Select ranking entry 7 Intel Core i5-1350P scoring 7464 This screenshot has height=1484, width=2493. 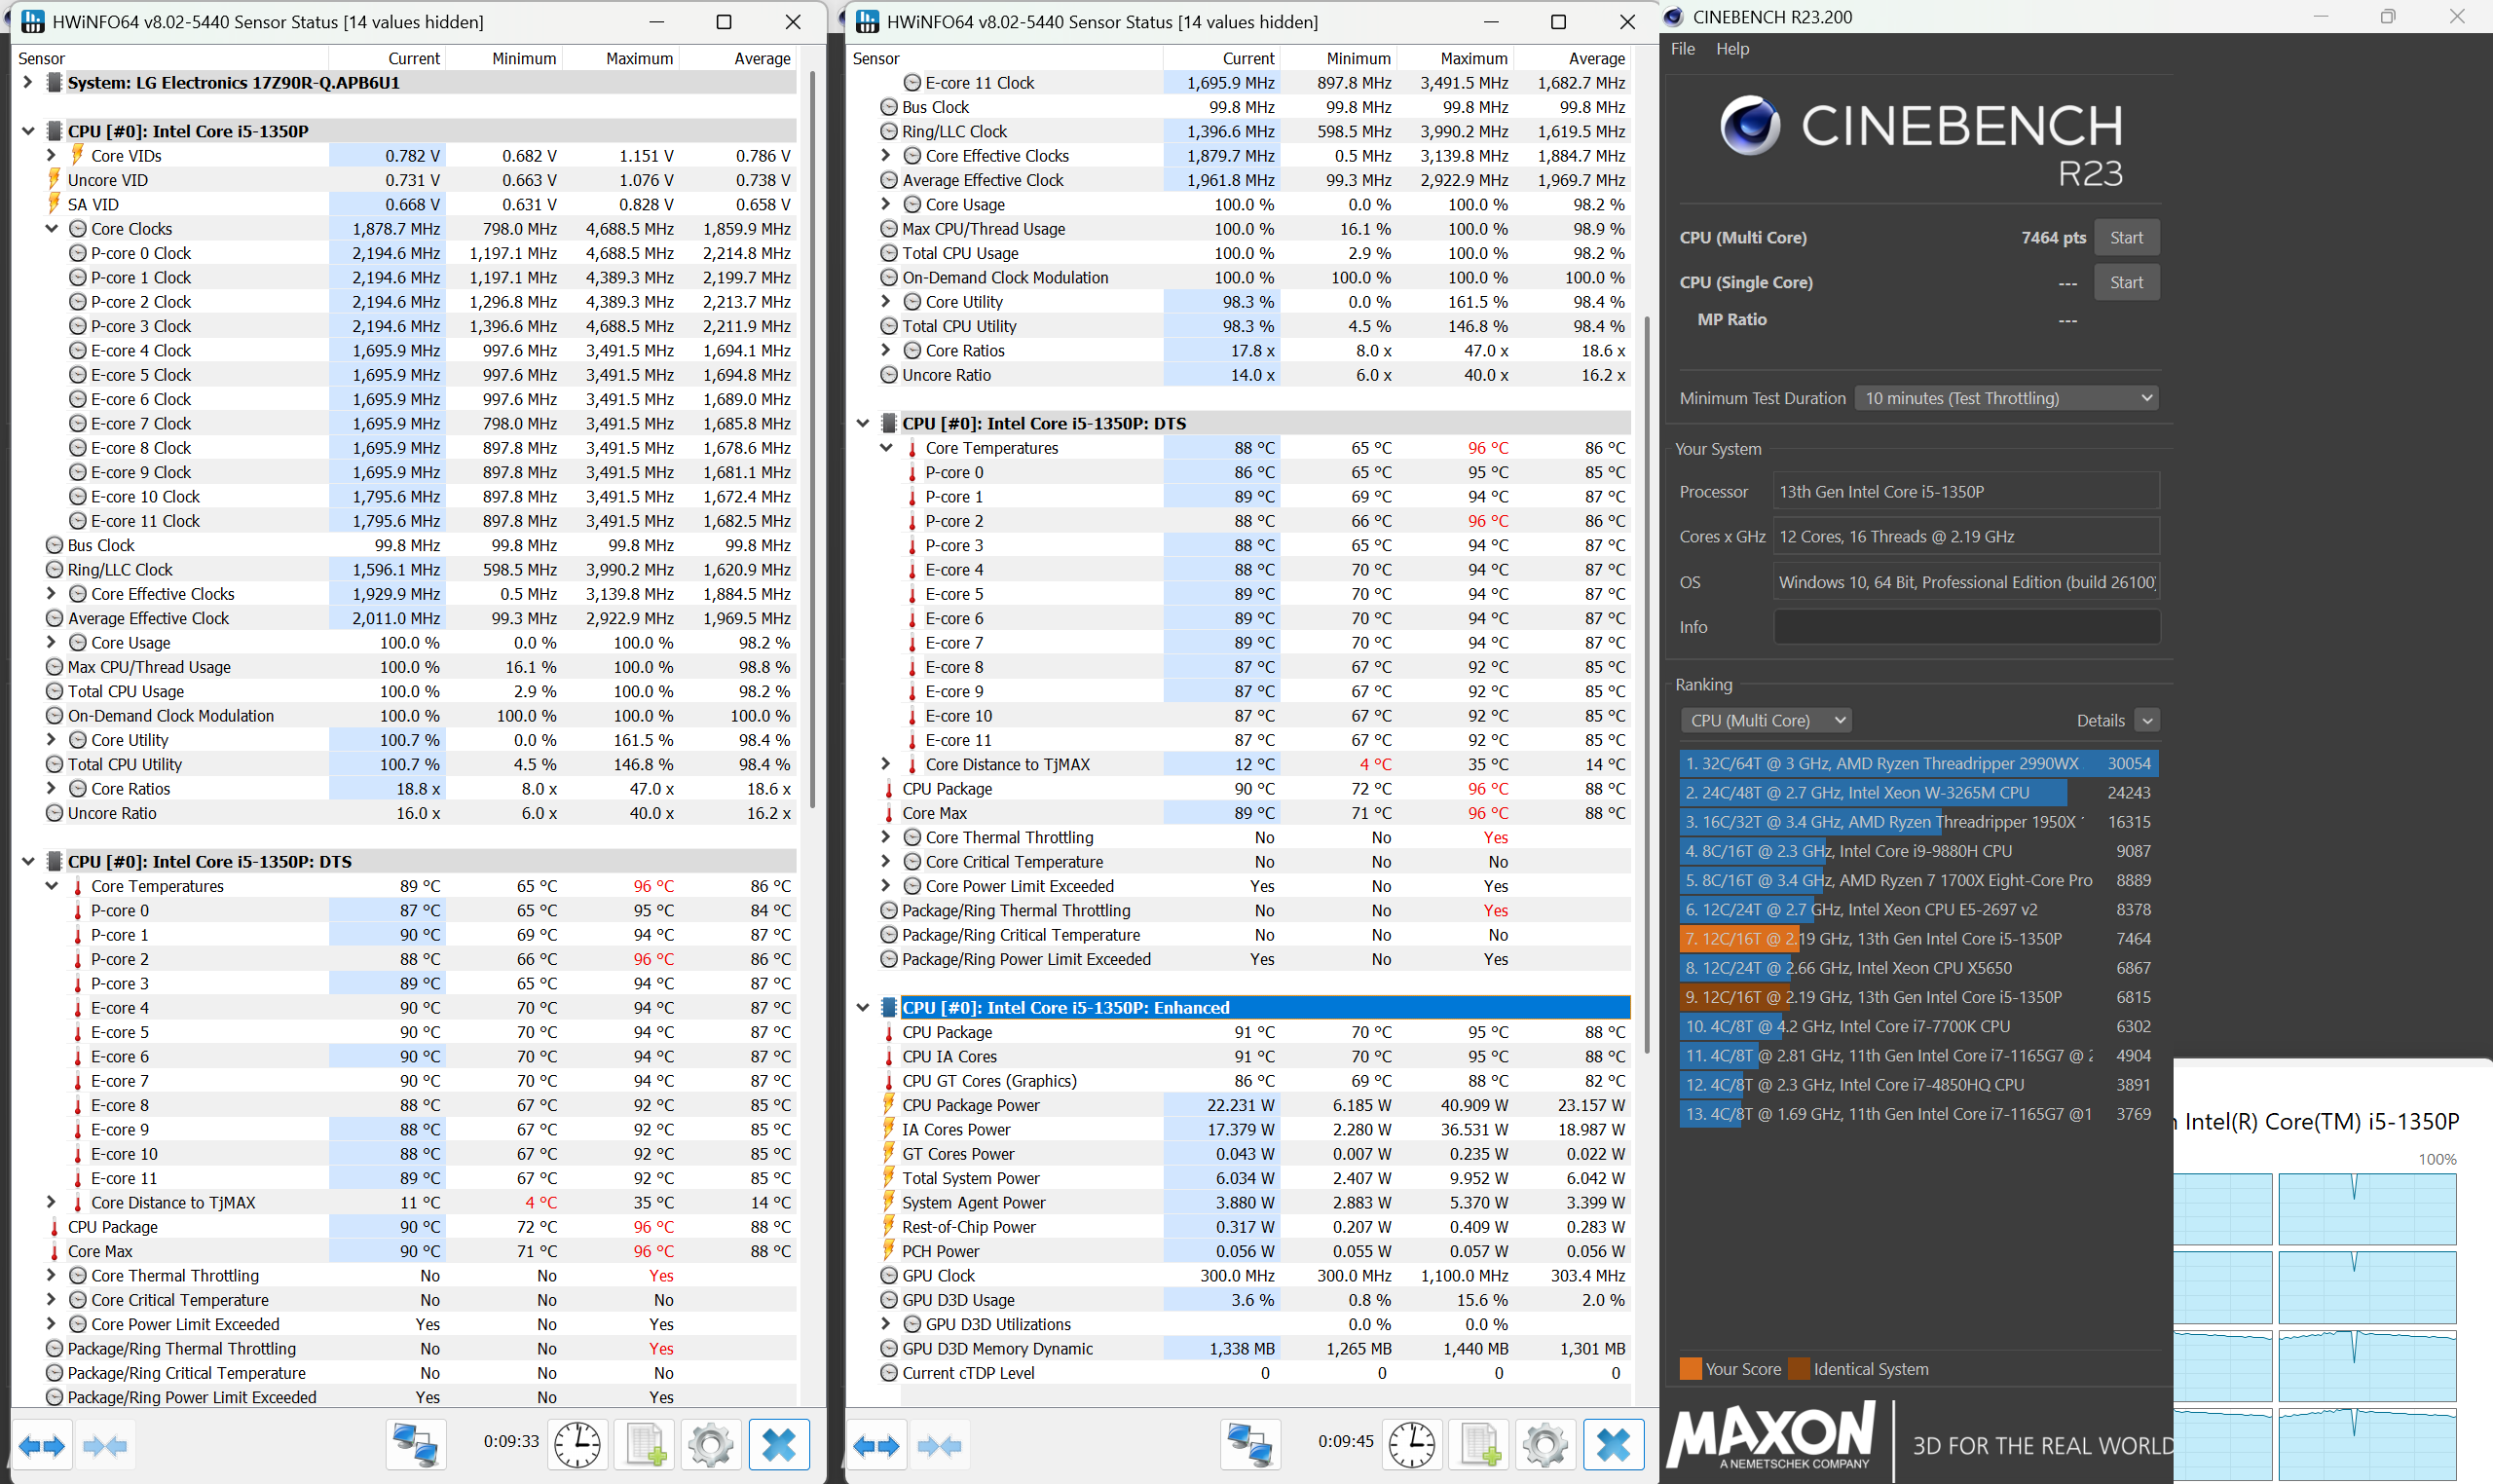(1919, 938)
